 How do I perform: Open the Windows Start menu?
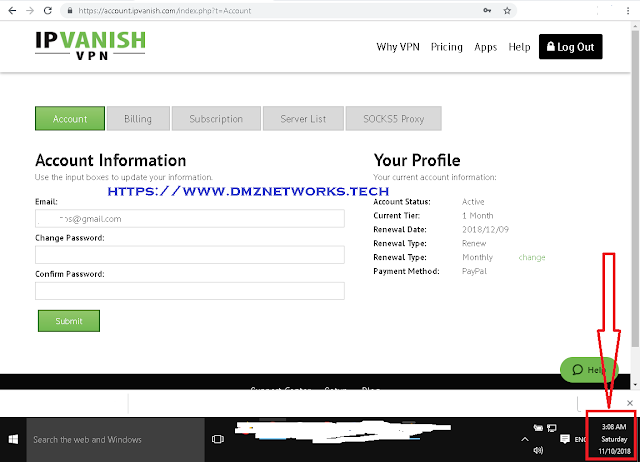(x=13, y=440)
